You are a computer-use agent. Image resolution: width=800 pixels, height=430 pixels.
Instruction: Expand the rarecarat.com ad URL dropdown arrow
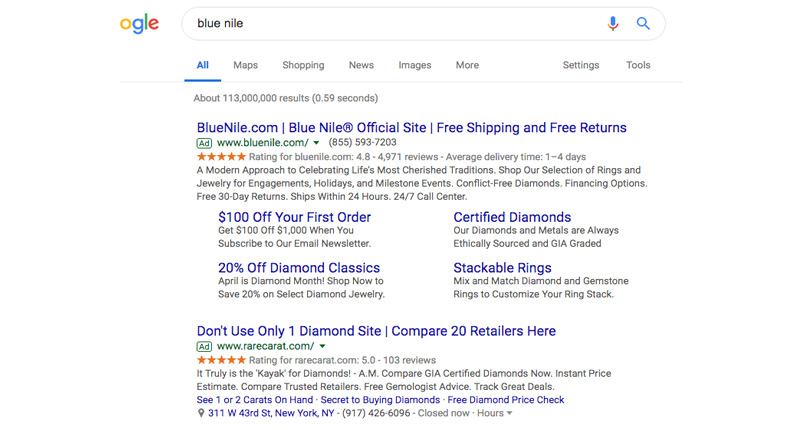(x=322, y=346)
